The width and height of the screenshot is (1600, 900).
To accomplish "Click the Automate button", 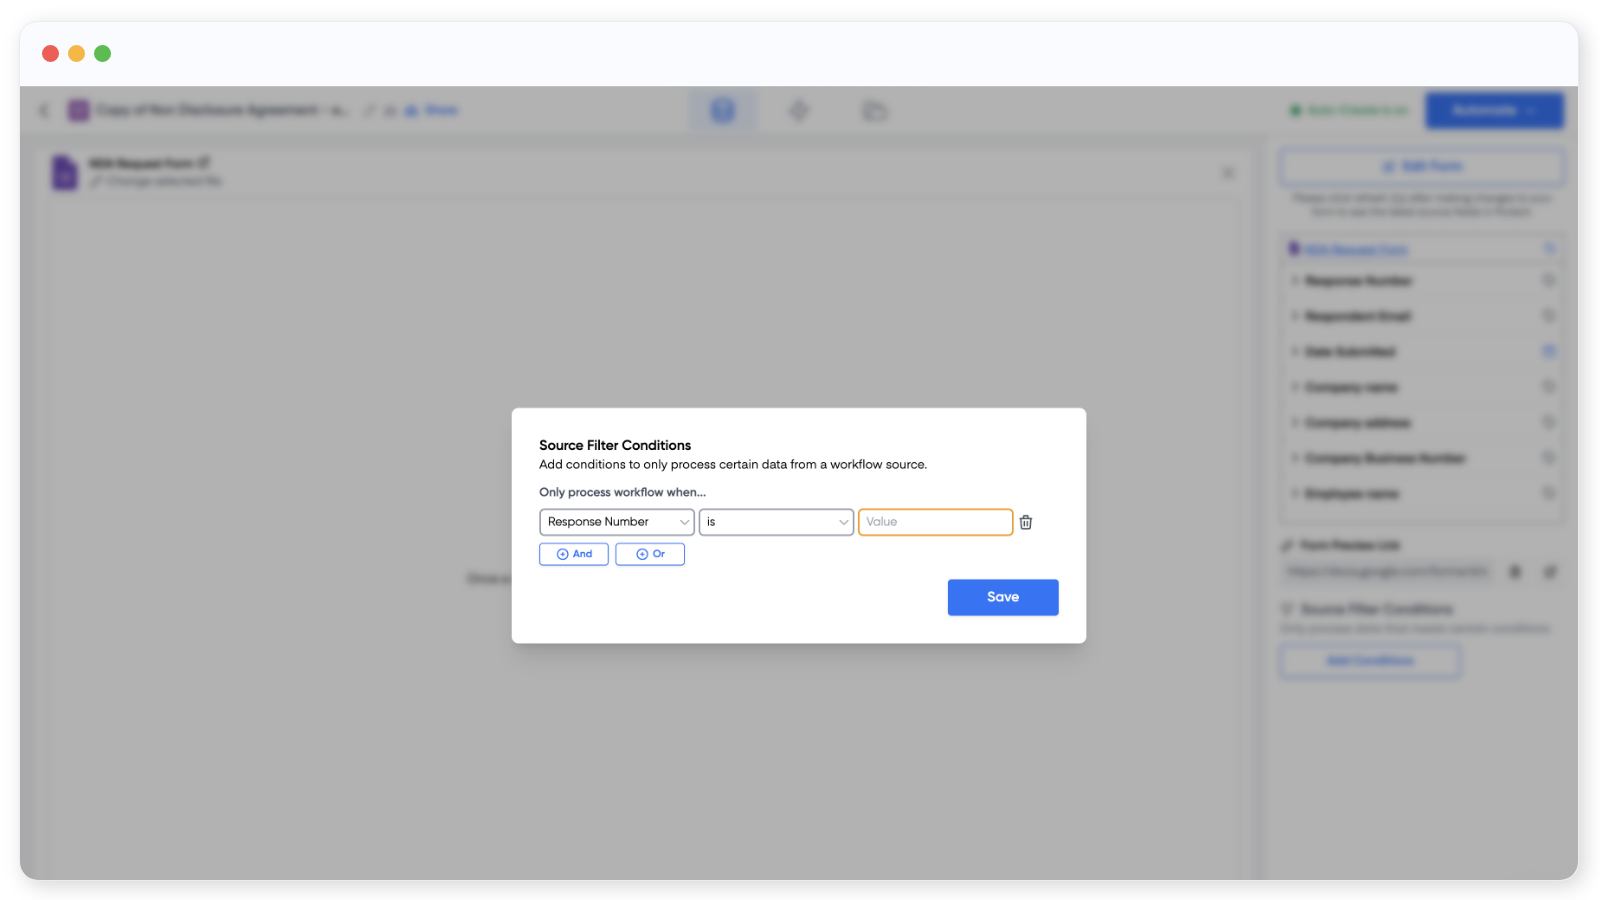I will 1493,110.
